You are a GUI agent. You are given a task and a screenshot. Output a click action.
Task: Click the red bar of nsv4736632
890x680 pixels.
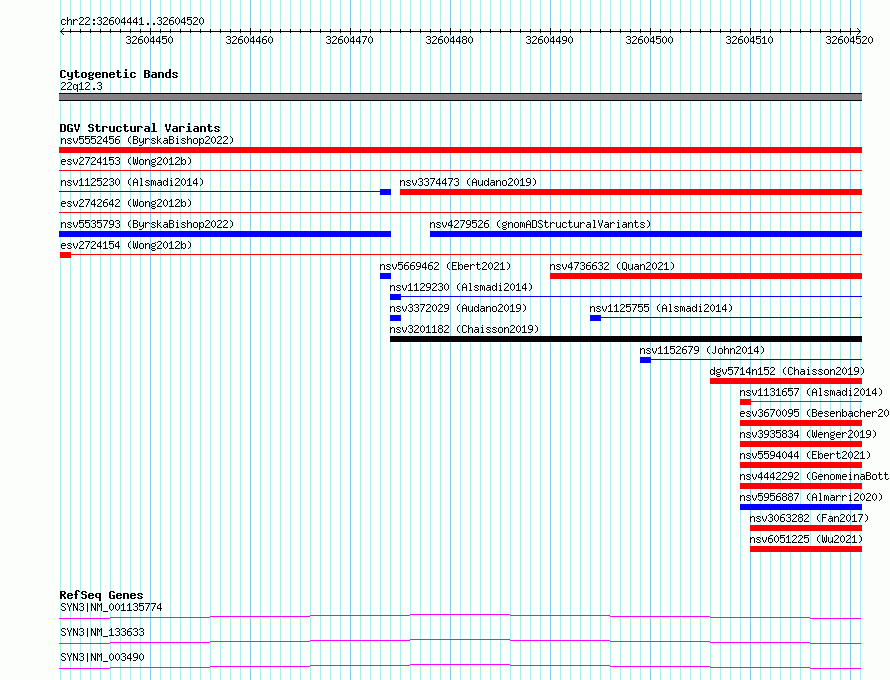click(706, 276)
